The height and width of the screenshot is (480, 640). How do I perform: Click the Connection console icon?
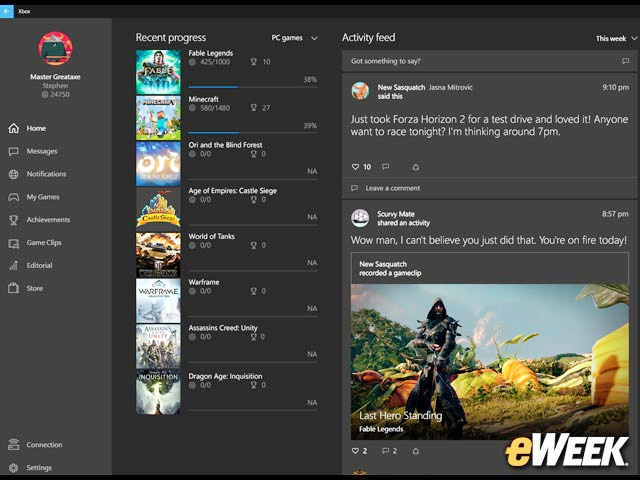(x=13, y=444)
